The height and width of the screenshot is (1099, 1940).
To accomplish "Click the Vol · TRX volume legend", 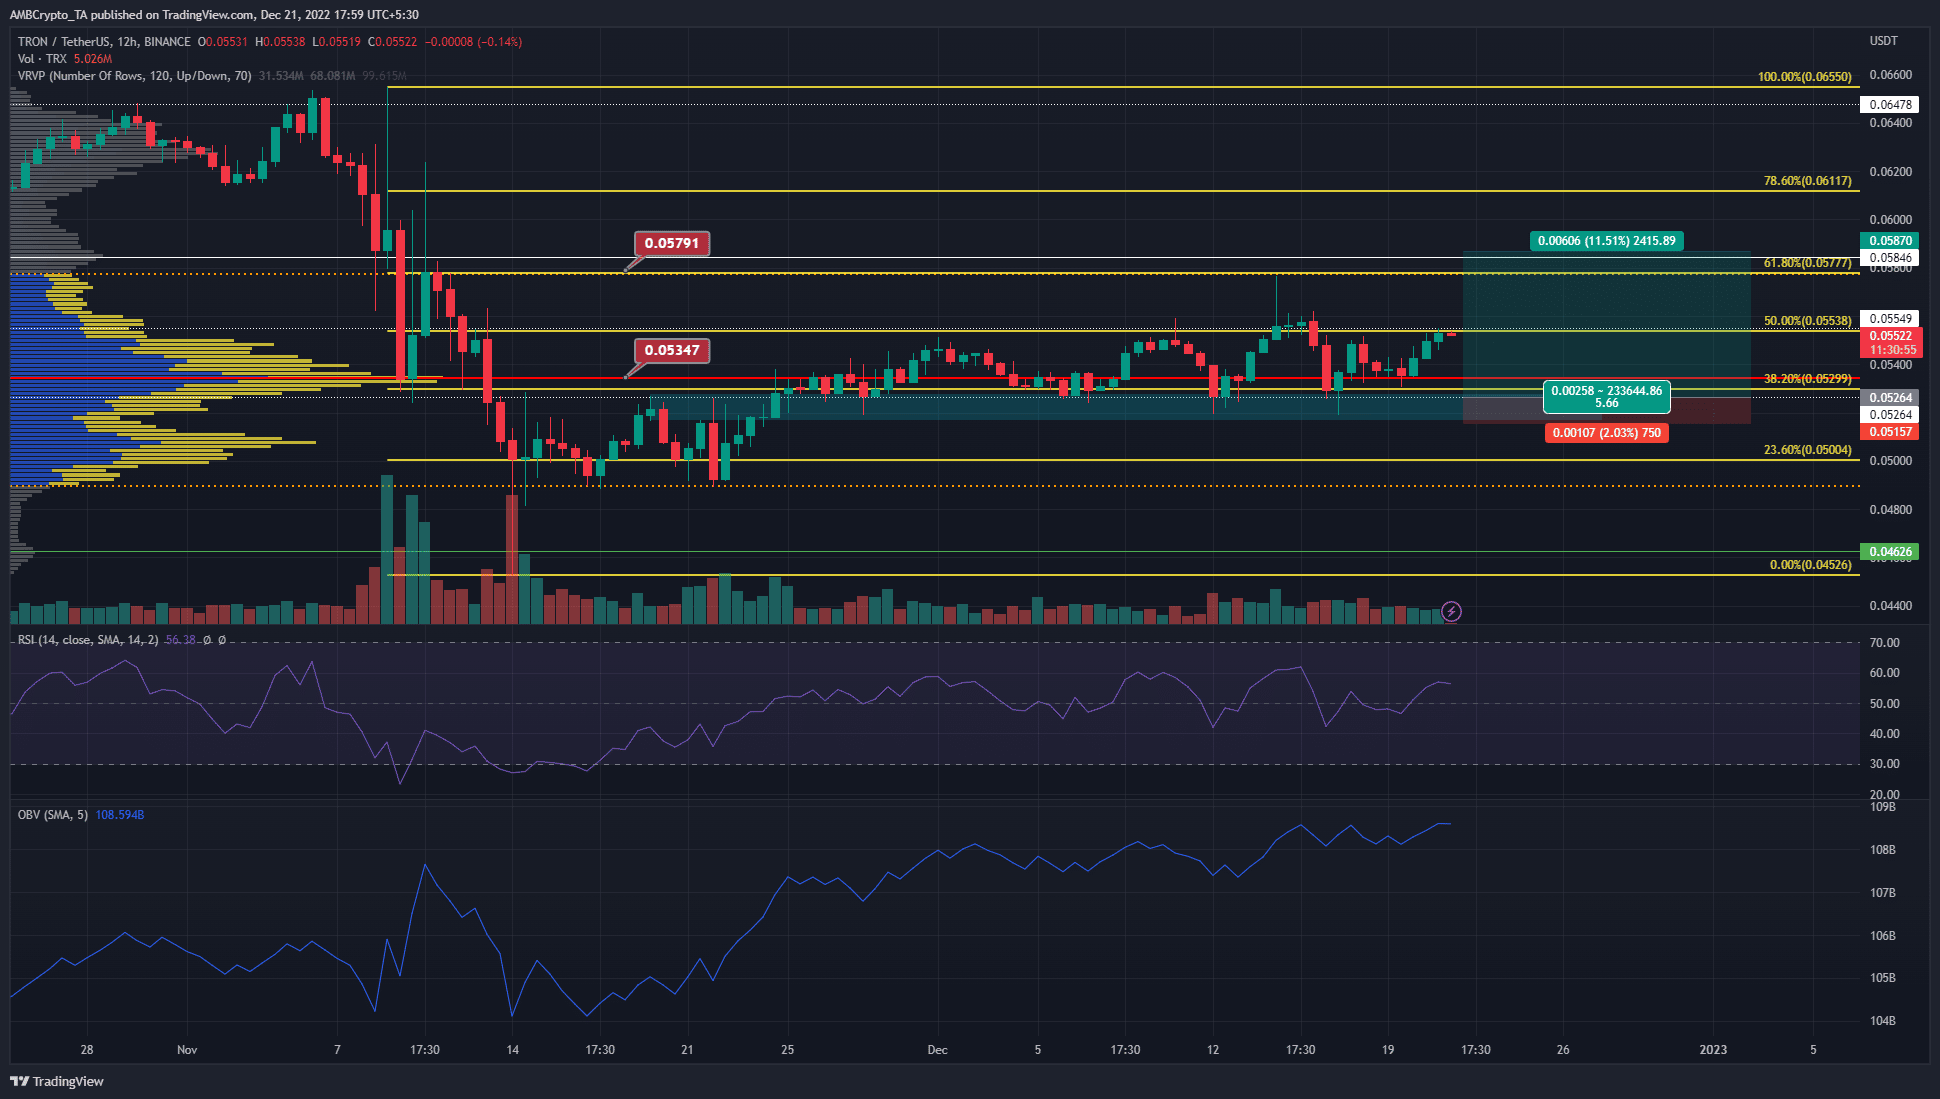I will (42, 59).
